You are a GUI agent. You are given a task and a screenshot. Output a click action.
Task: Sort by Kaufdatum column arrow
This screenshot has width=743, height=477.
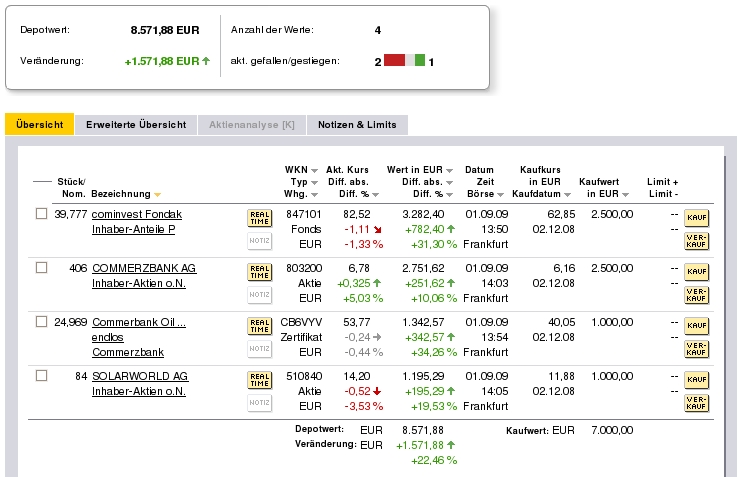(567, 195)
